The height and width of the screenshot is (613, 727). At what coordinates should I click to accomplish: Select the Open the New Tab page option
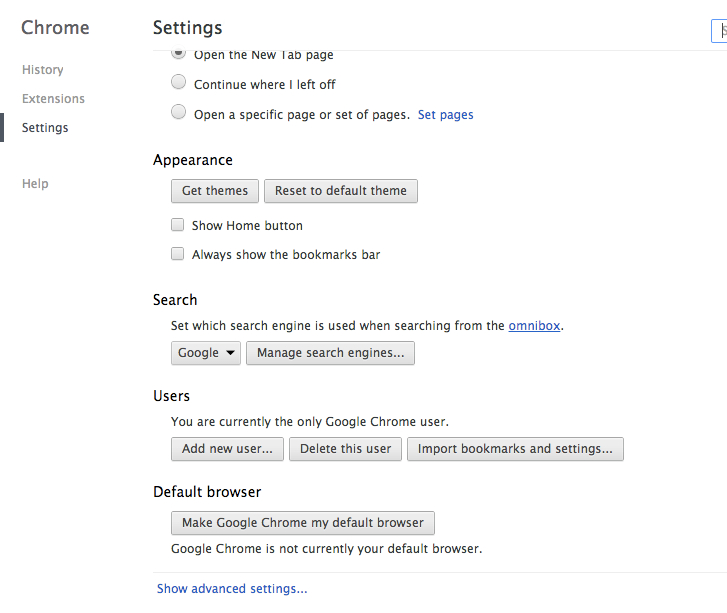point(179,53)
